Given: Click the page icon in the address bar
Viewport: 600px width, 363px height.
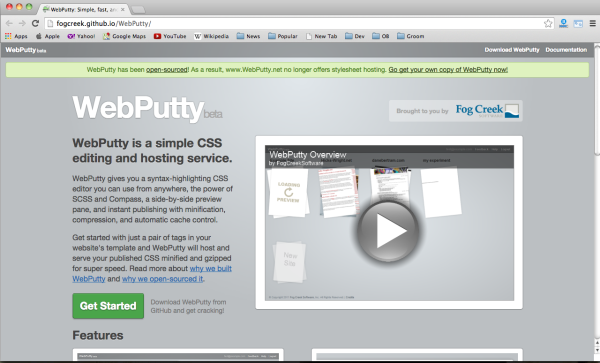Looking at the screenshot, I should [50, 24].
